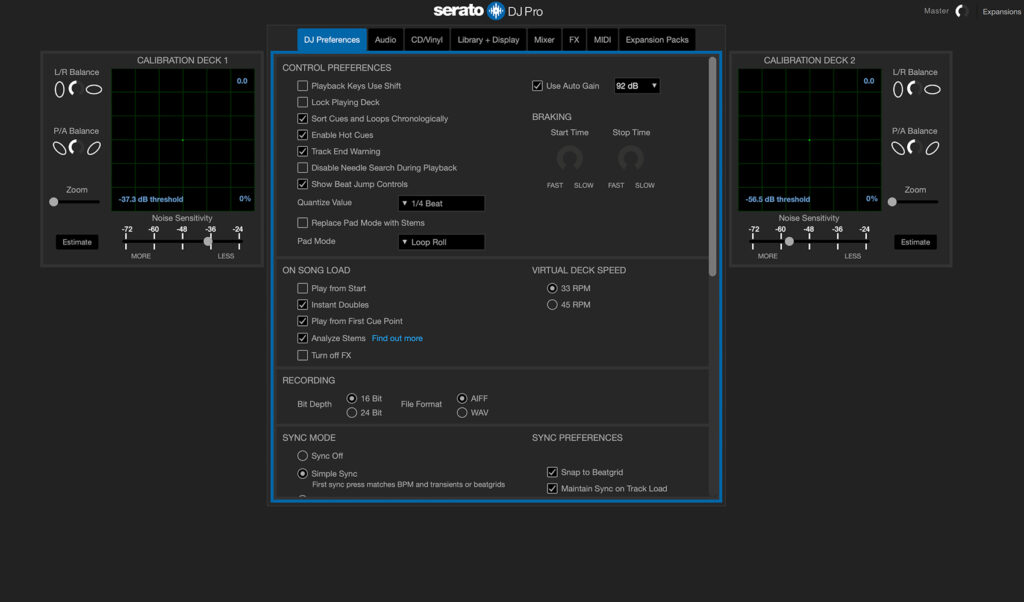Open the Auto Gain dB level dropdown
1024x602 pixels.
pyautogui.click(x=636, y=85)
